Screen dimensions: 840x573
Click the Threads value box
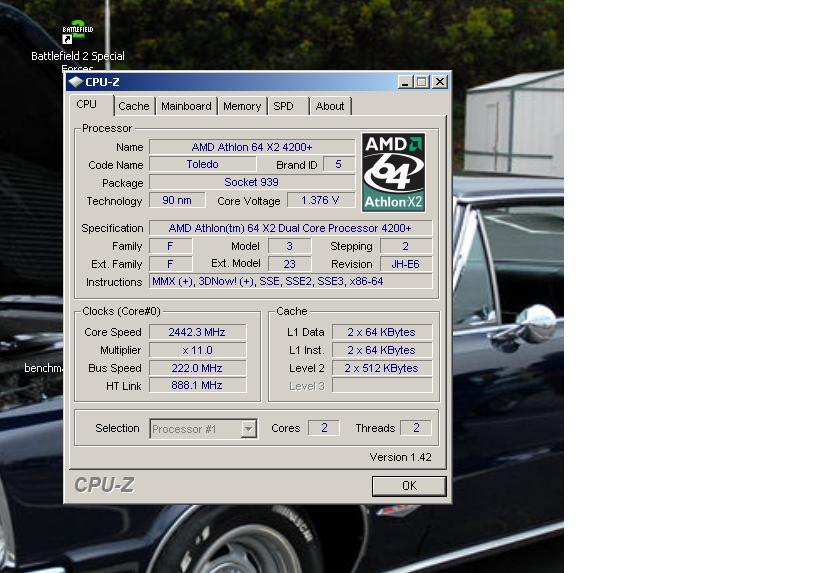pyautogui.click(x=416, y=428)
